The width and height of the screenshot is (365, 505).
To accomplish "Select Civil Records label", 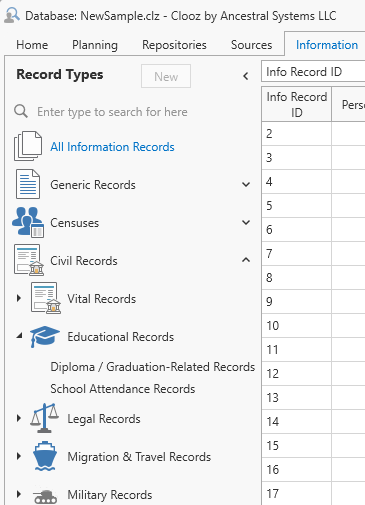I will pos(84,261).
